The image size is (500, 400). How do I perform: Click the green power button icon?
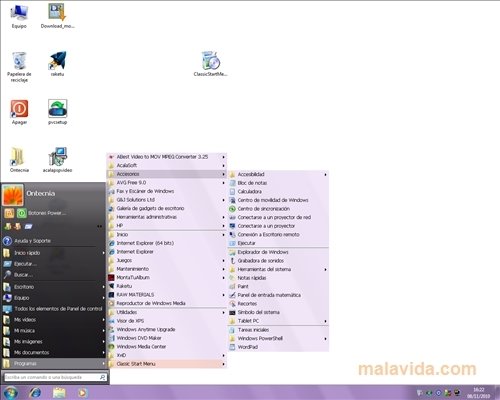tap(22, 213)
